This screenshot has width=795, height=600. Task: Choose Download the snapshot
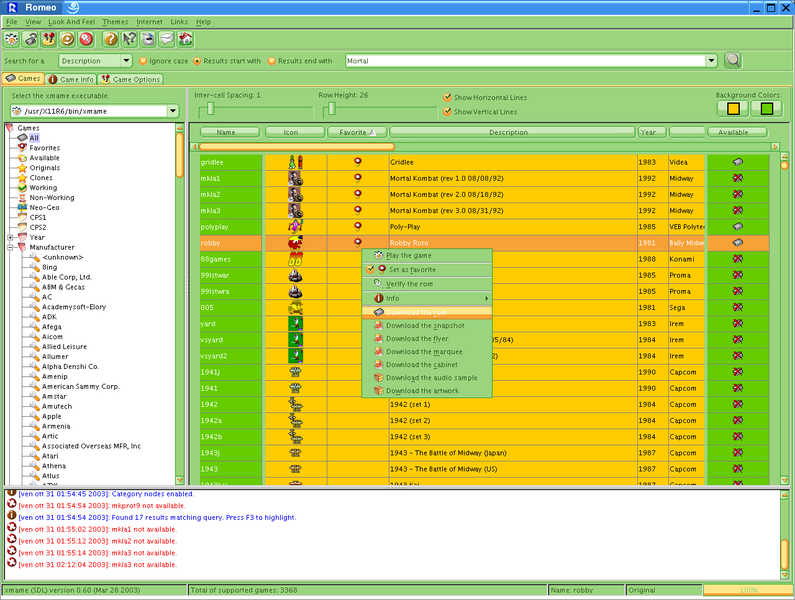[427, 326]
